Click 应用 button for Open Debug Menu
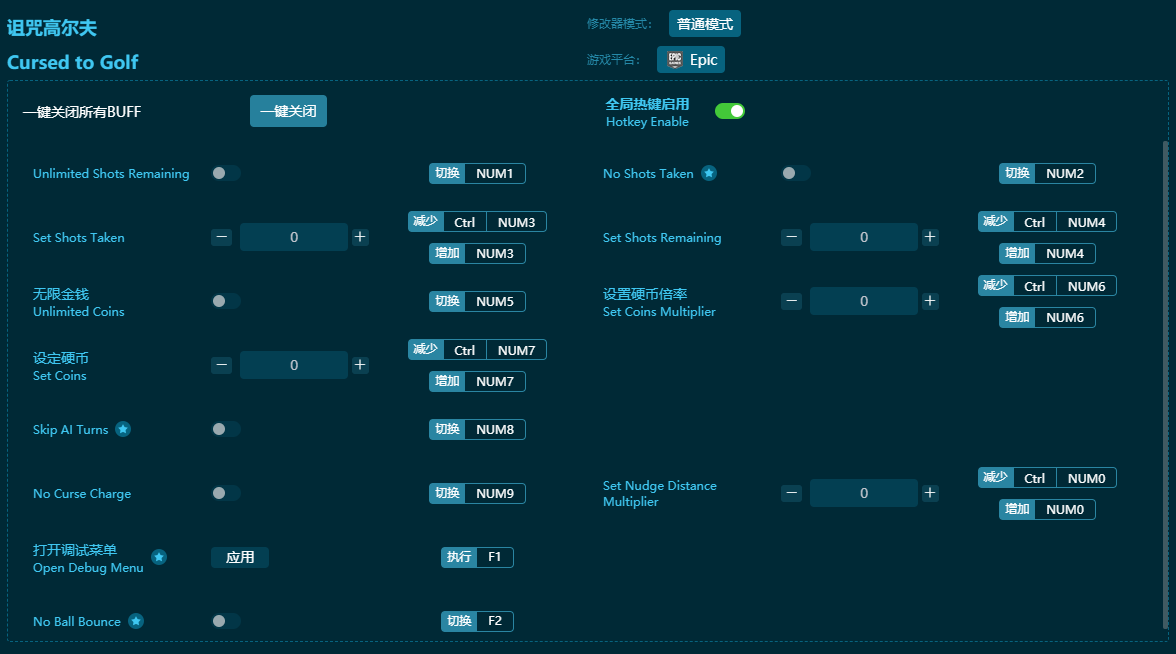Image resolution: width=1176 pixels, height=654 pixels. click(x=240, y=557)
